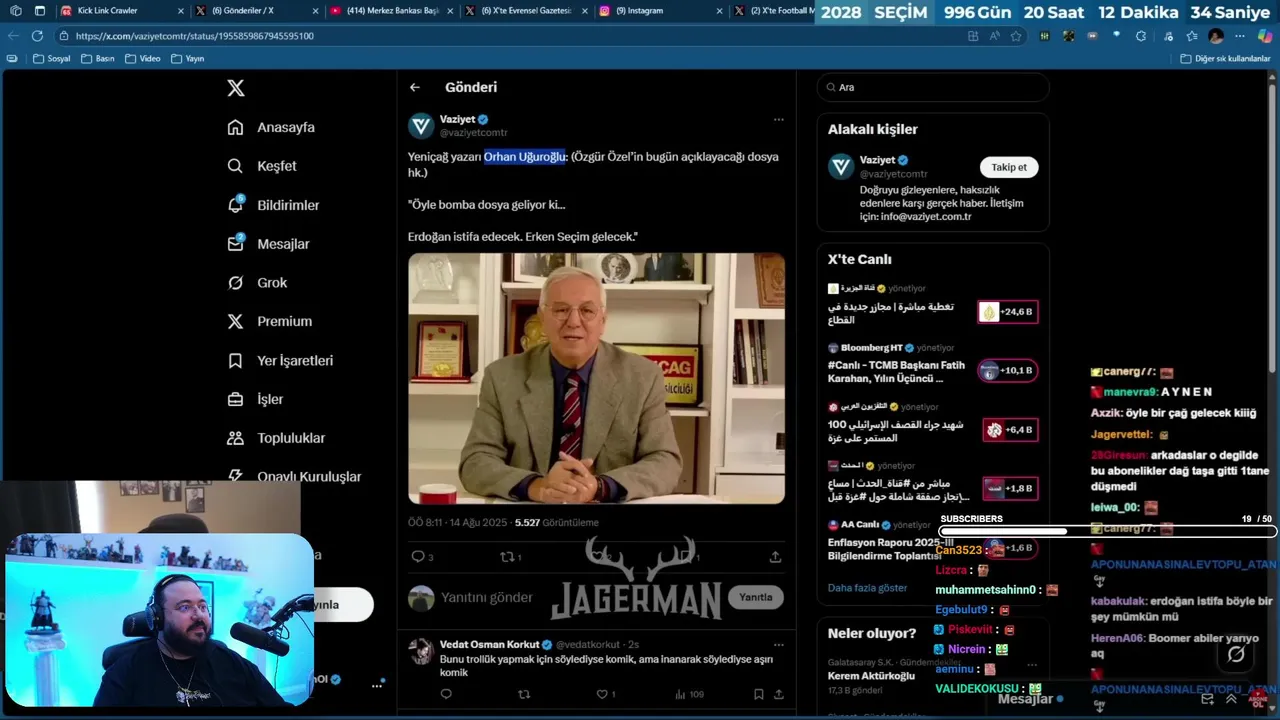Expand account switcher three dots
Image resolution: width=1280 pixels, height=720 pixels.
point(377,685)
